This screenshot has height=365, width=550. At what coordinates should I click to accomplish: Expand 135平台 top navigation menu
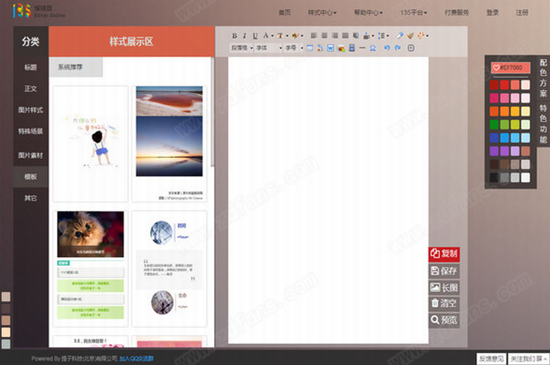tap(414, 13)
